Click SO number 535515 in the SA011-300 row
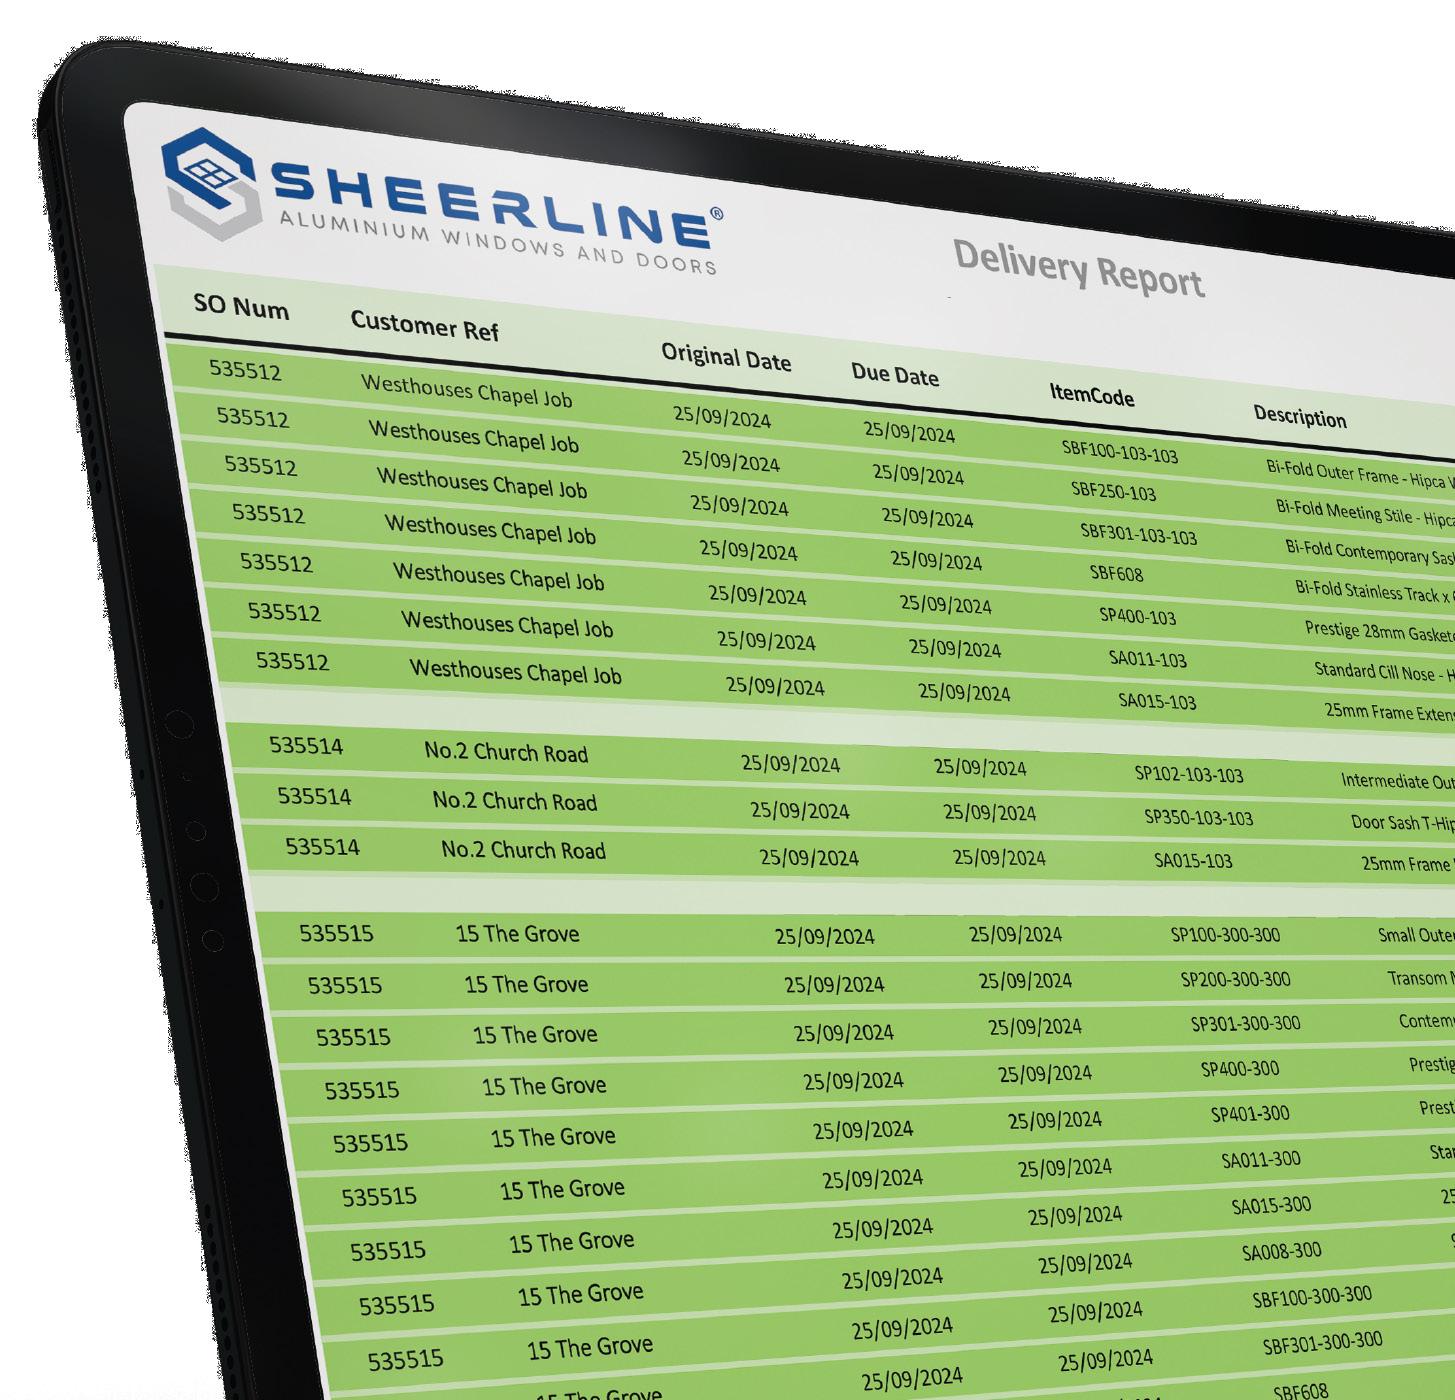Screen dimensions: 1455x1400 click(379, 1196)
